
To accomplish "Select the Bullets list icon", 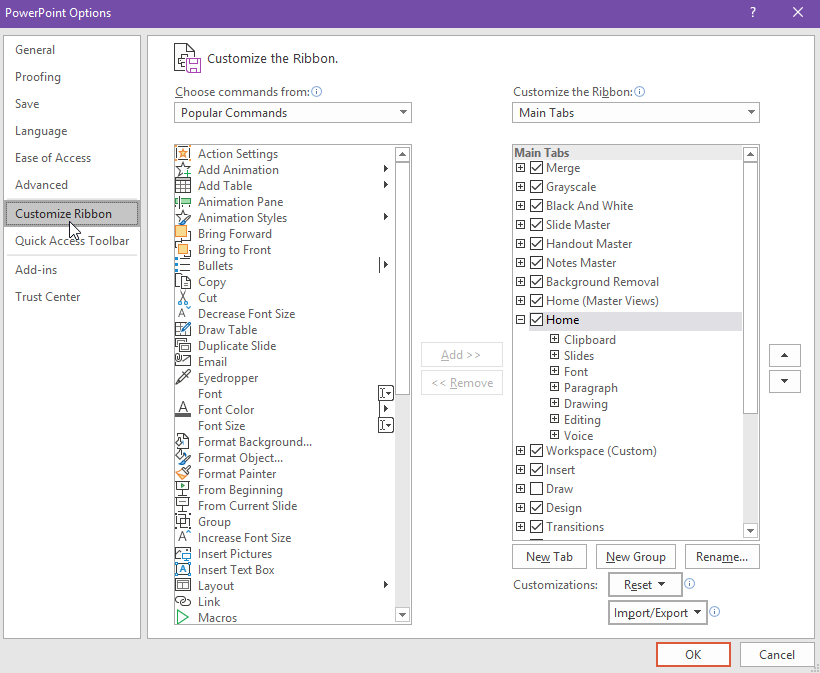I will click(x=183, y=266).
